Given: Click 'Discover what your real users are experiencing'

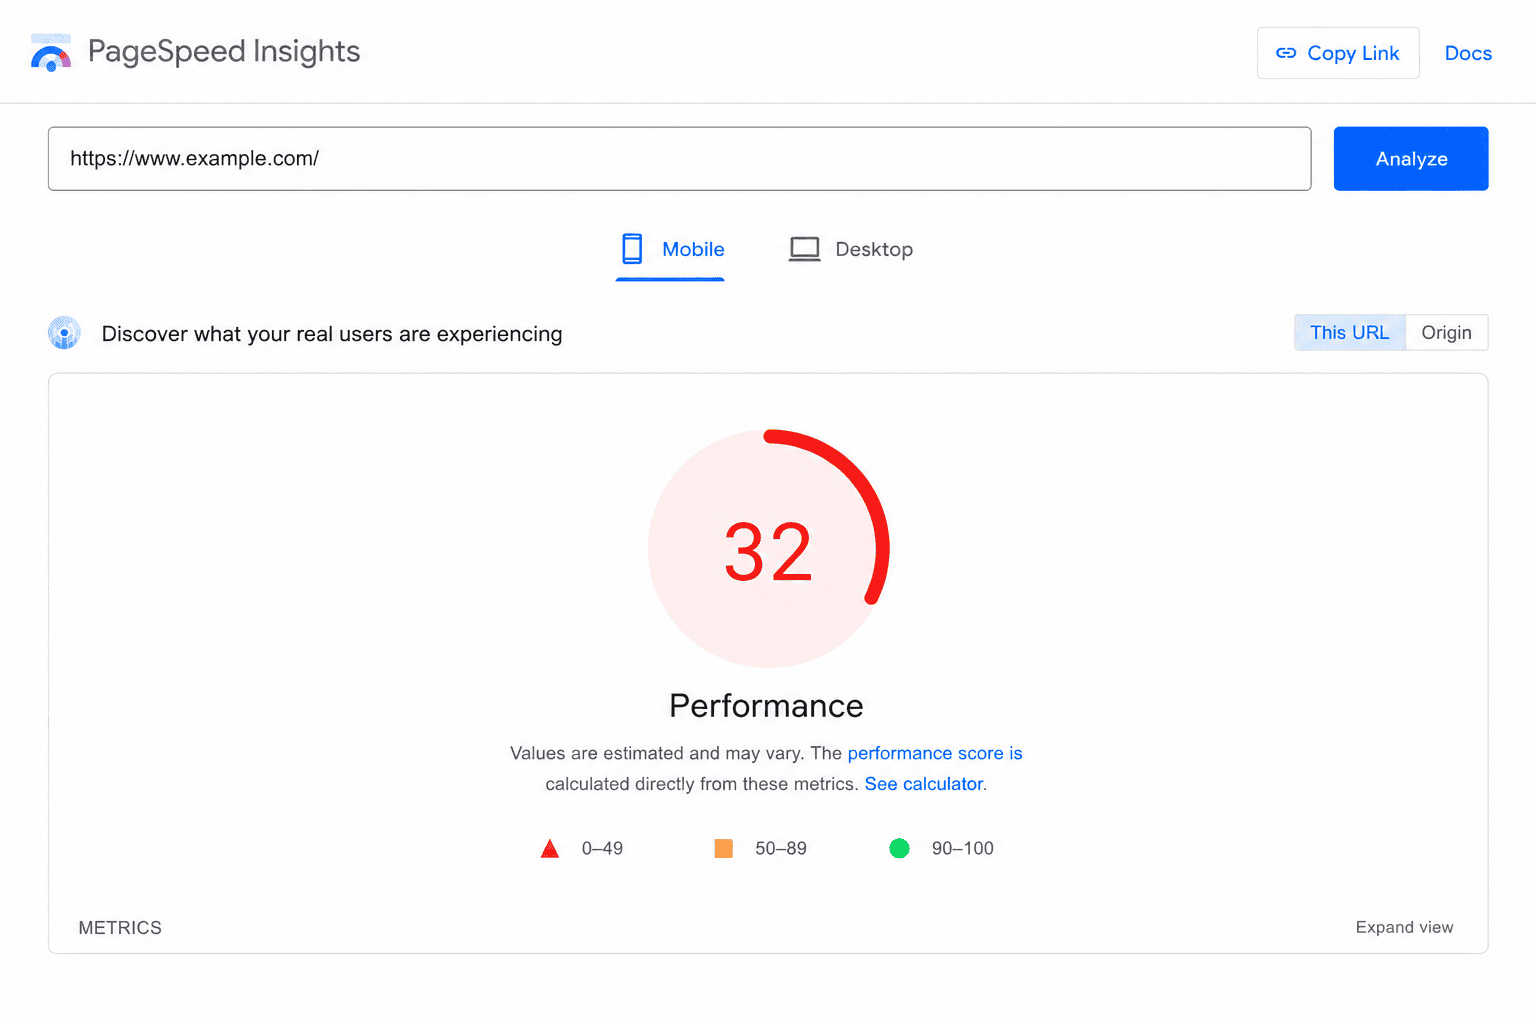Looking at the screenshot, I should point(332,334).
